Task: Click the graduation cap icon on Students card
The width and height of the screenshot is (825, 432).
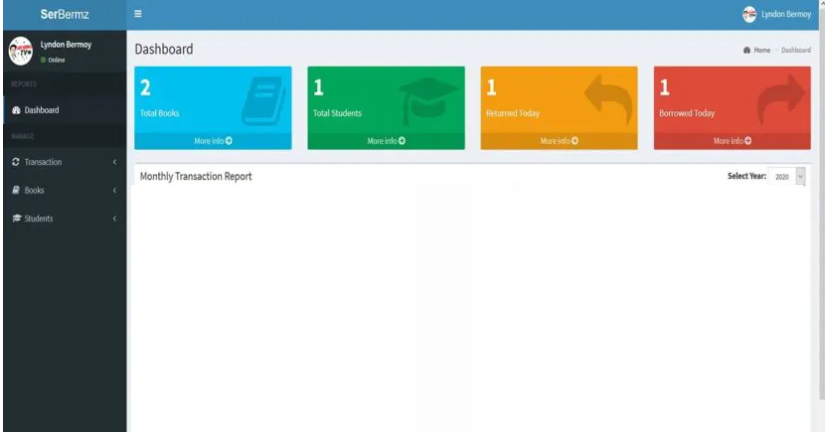Action: click(x=429, y=100)
